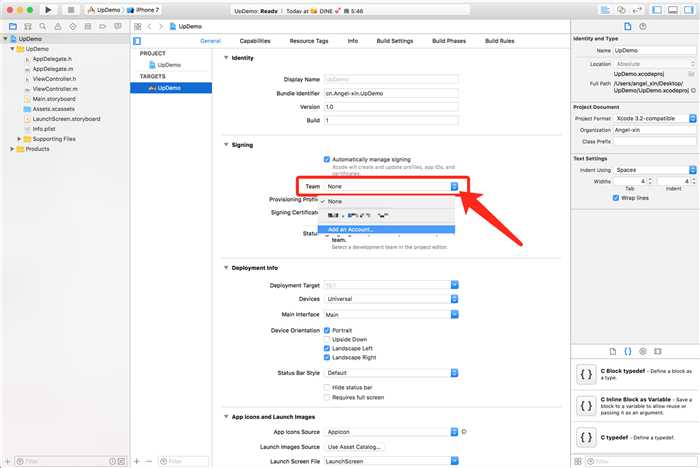
Task: Toggle the project and targets list
Action: click(x=137, y=41)
